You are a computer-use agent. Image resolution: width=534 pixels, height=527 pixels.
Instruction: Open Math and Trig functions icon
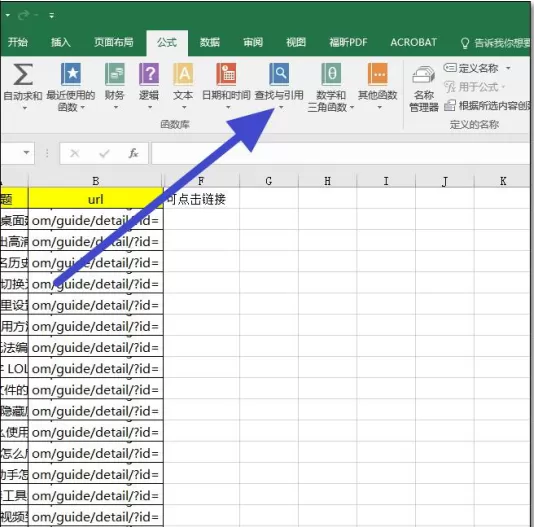[331, 74]
